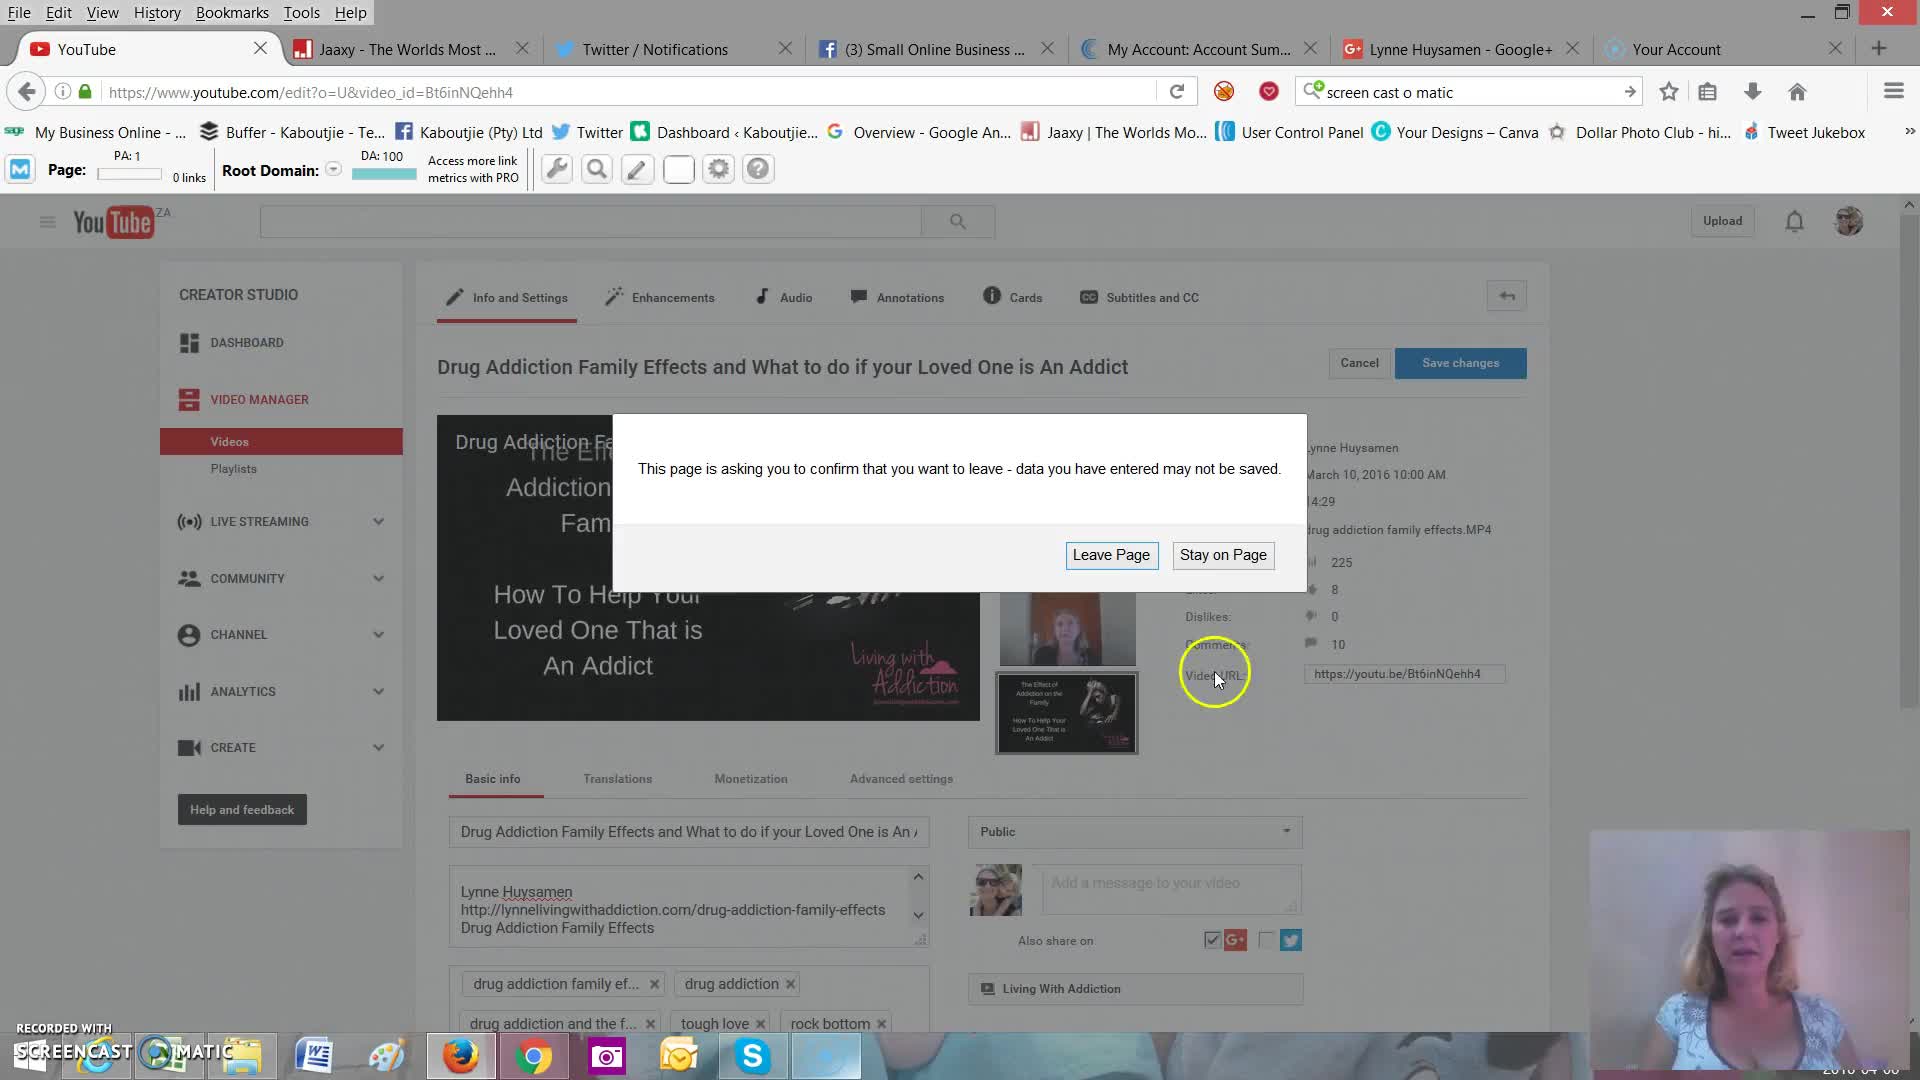Open the downloads arrow icon
The image size is (1920, 1080).
1752,92
